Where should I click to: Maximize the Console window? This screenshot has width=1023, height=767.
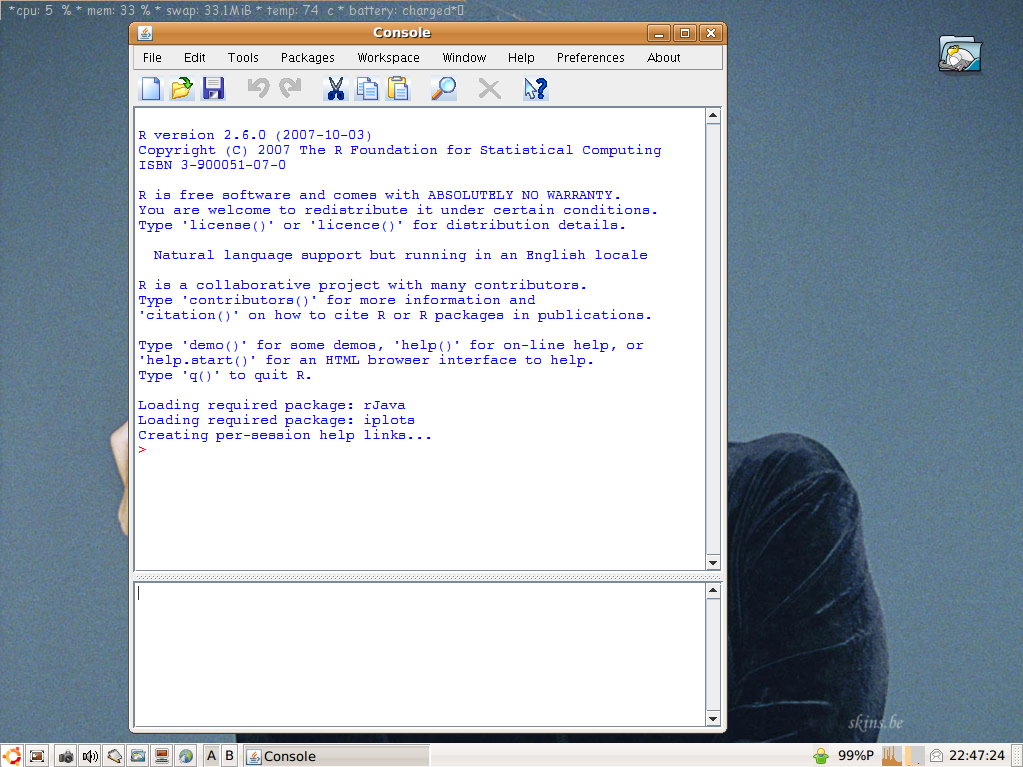click(x=684, y=33)
